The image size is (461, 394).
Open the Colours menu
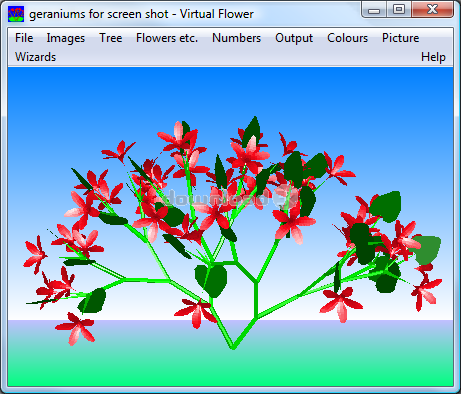click(347, 38)
